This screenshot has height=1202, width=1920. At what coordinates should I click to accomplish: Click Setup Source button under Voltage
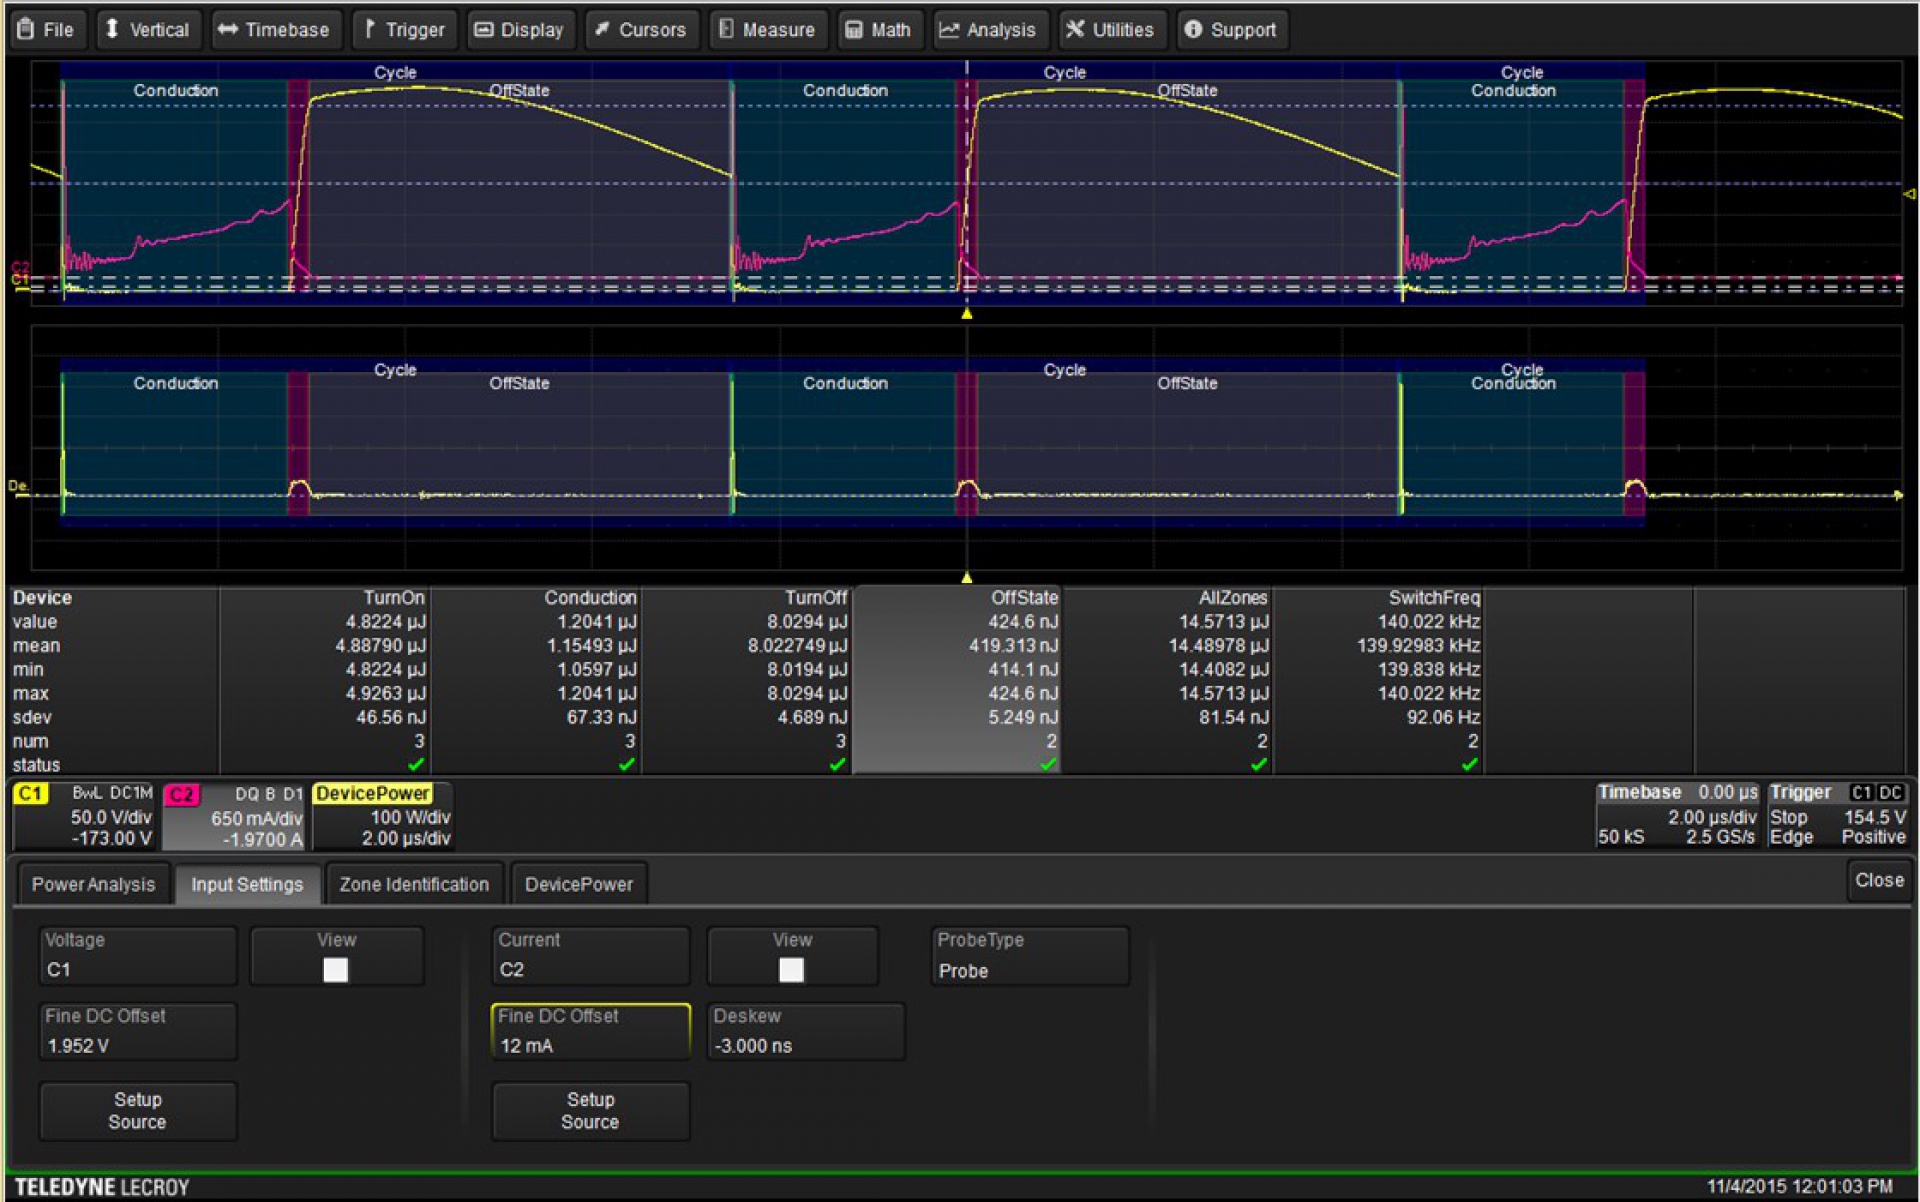(137, 1110)
